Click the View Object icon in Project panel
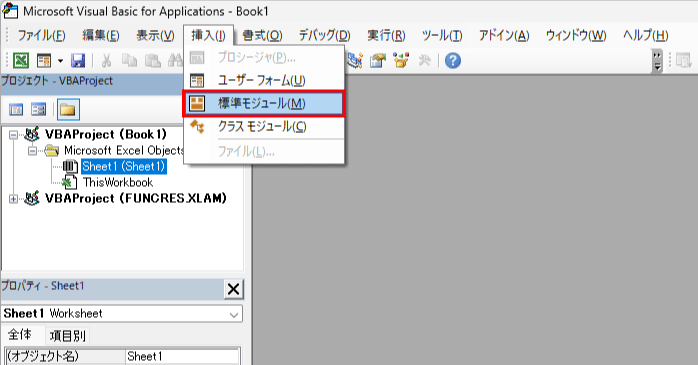698x365 pixels. [39, 110]
